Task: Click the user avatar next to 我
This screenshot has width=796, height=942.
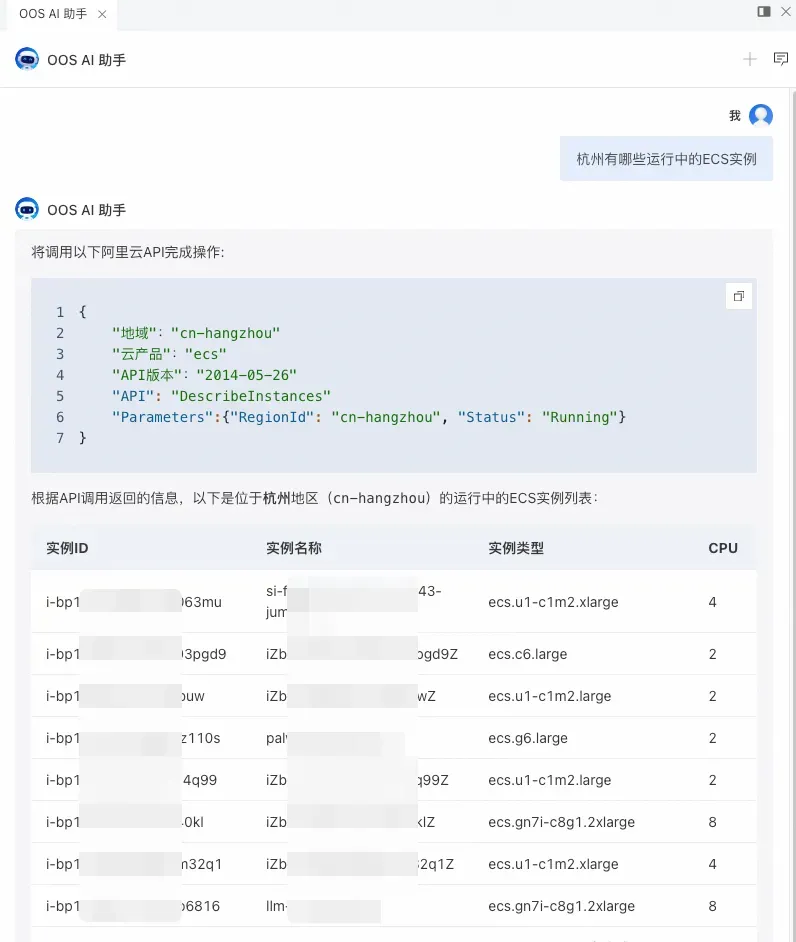Action: pos(761,115)
